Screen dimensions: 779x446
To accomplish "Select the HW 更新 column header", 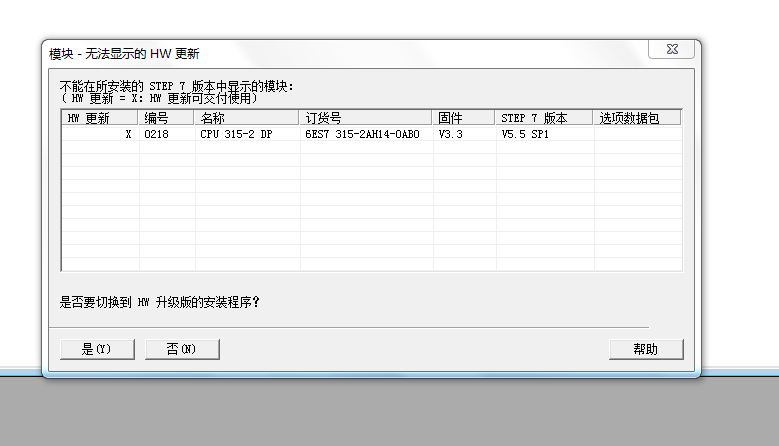I will coord(100,118).
